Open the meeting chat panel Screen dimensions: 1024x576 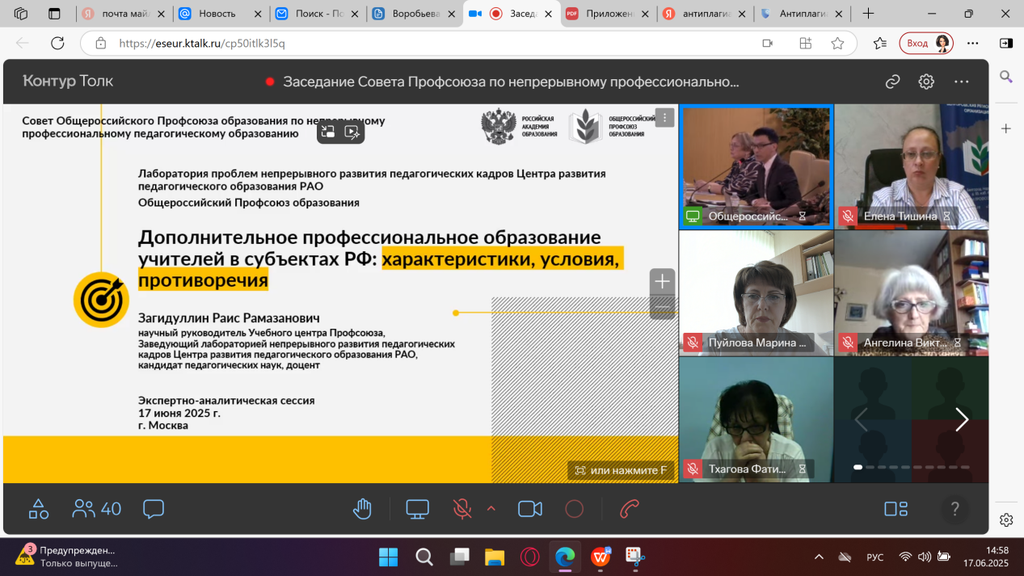(x=153, y=509)
